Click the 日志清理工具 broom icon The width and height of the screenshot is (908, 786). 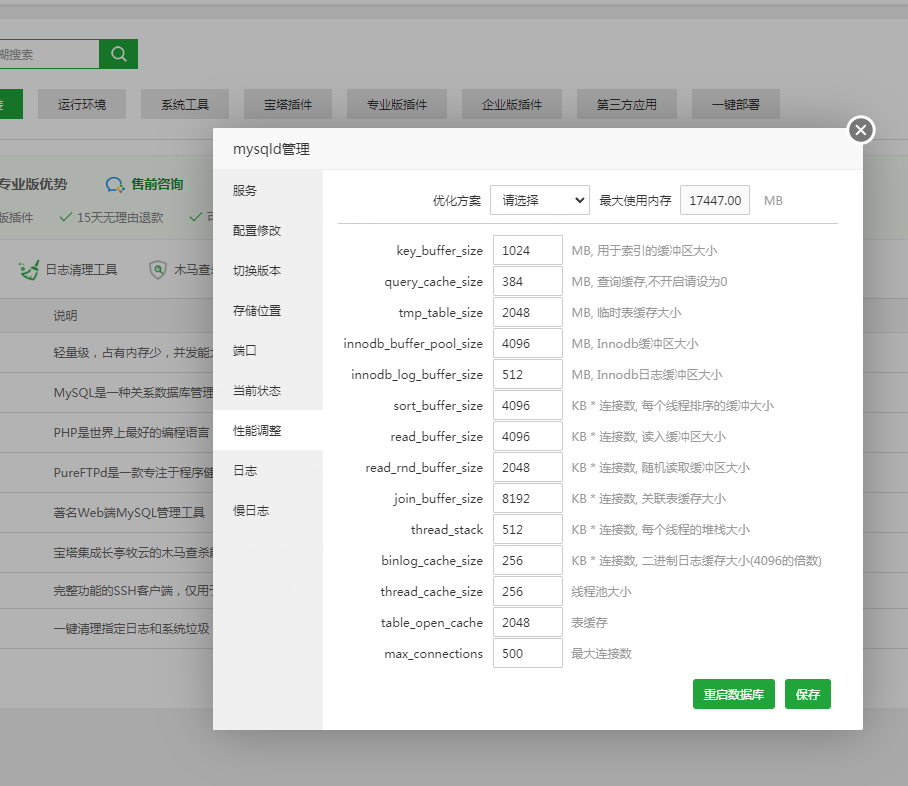(27, 270)
